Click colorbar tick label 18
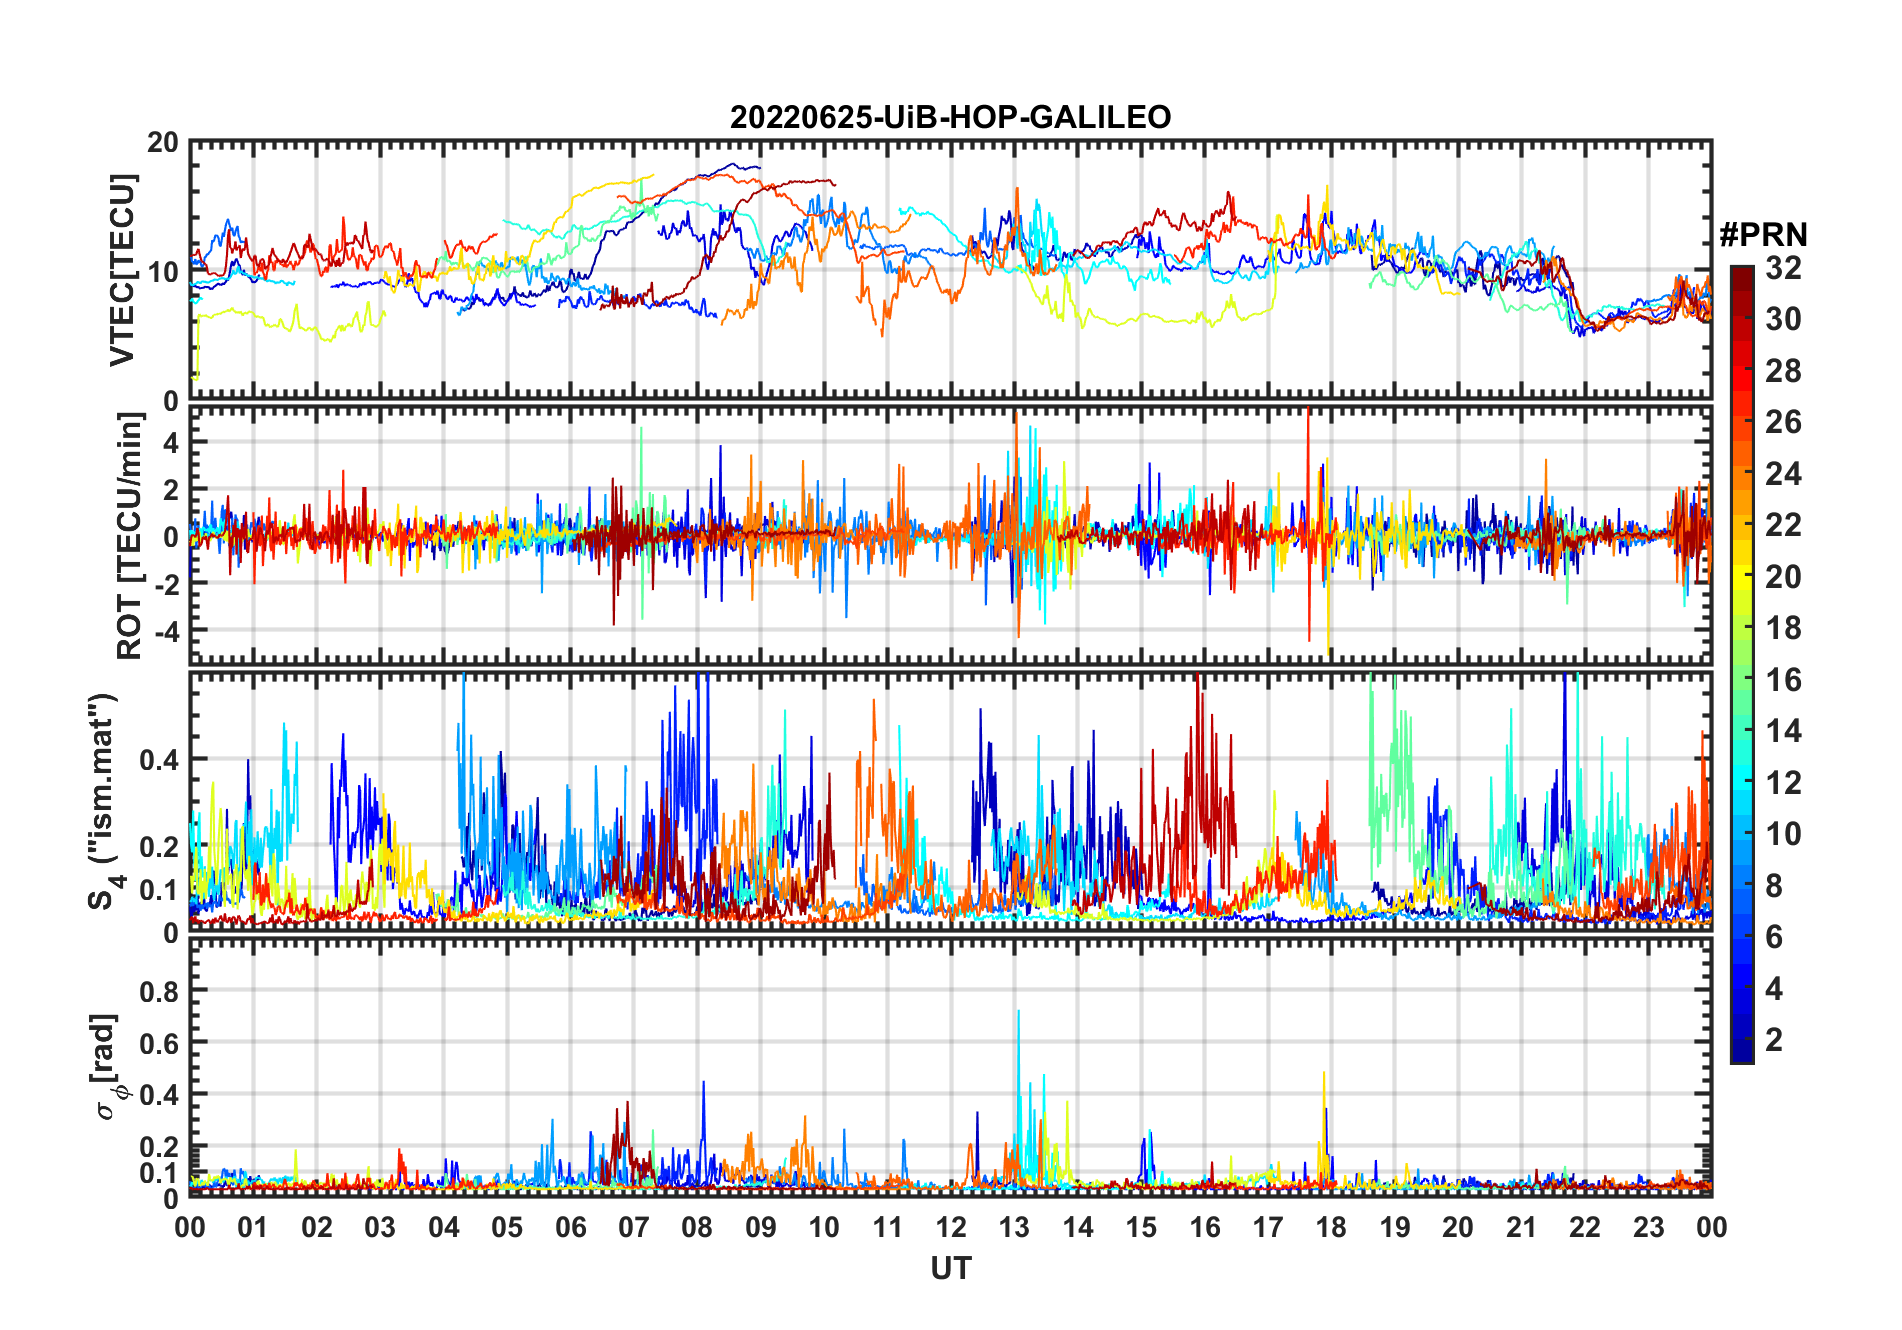The width and height of the screenshot is (1902, 1330). (x=1783, y=628)
